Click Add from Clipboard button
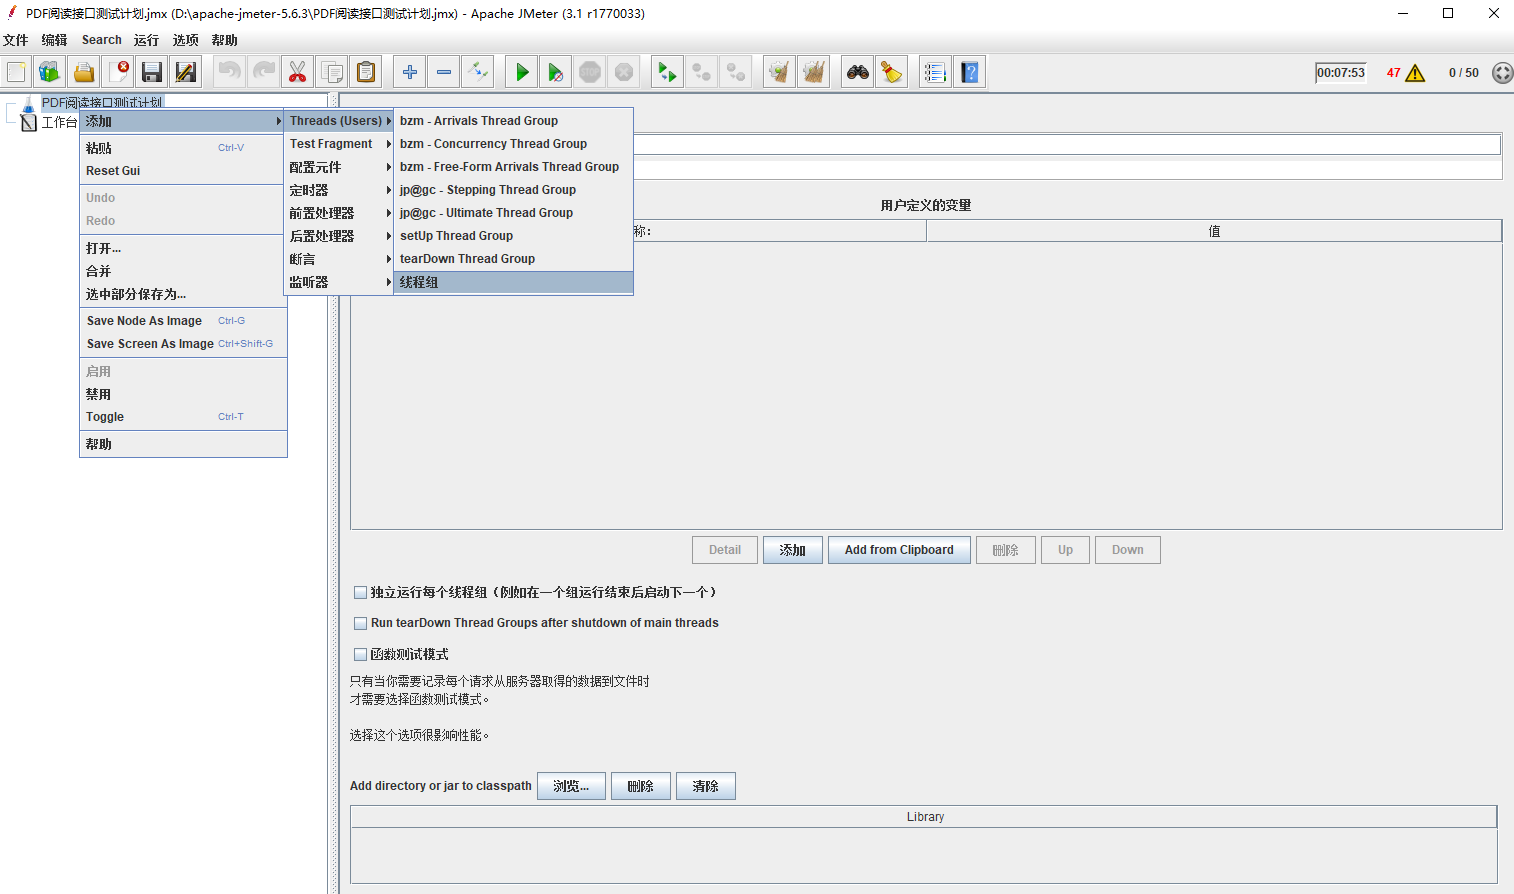Viewport: 1514px width, 894px height. click(898, 550)
